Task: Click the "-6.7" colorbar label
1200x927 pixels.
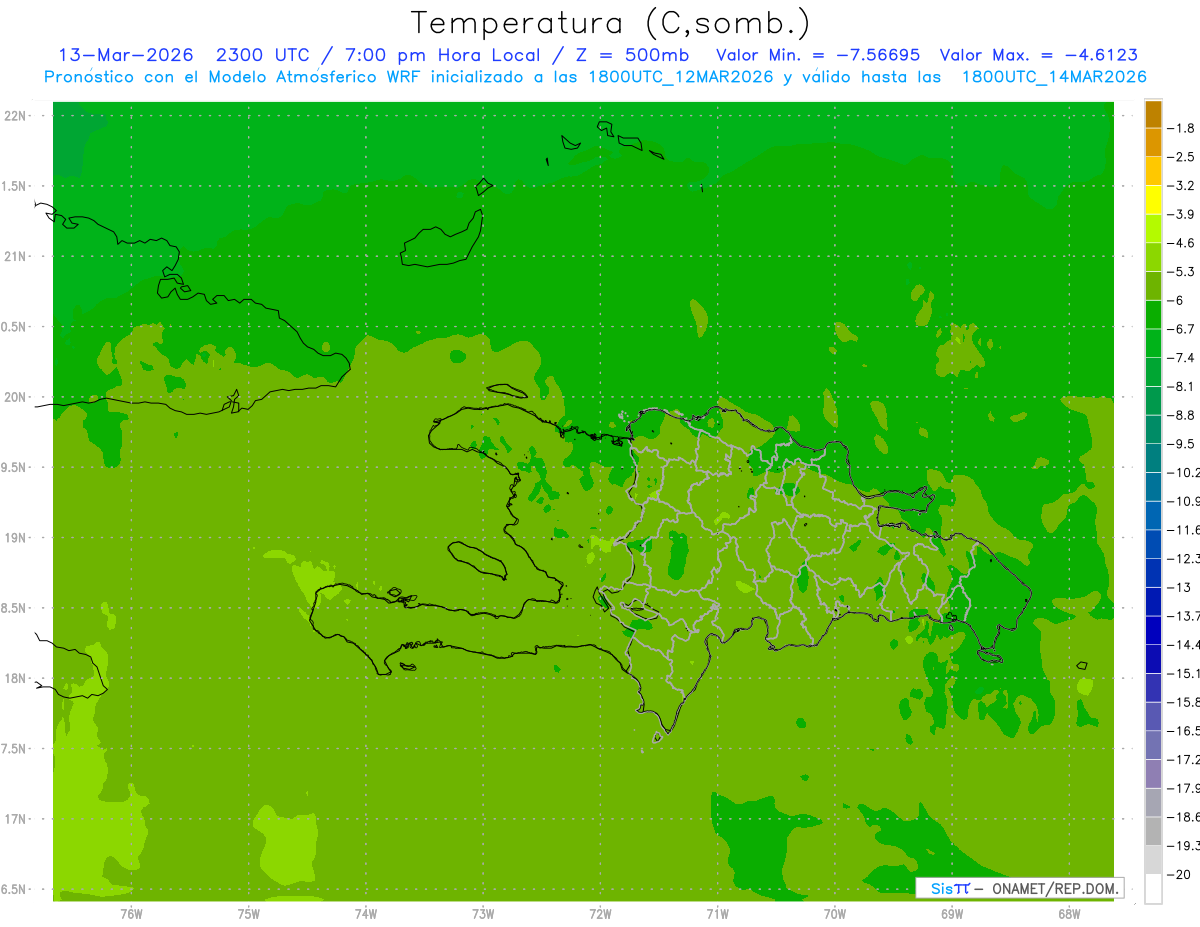Action: click(x=1181, y=329)
